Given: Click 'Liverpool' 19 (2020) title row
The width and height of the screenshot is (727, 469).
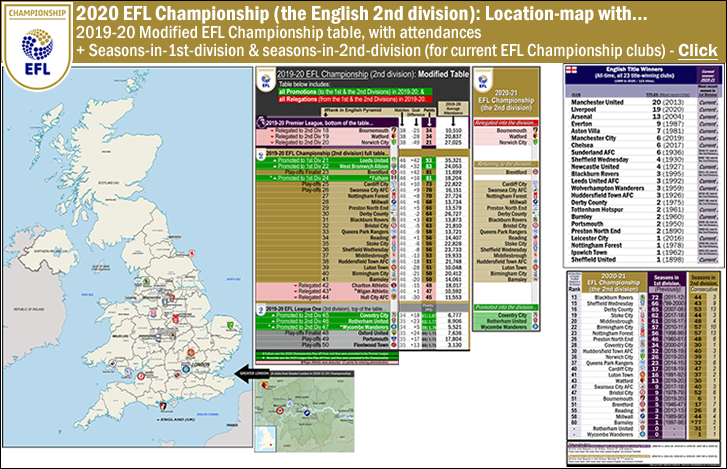Looking at the screenshot, I should 642,109.
